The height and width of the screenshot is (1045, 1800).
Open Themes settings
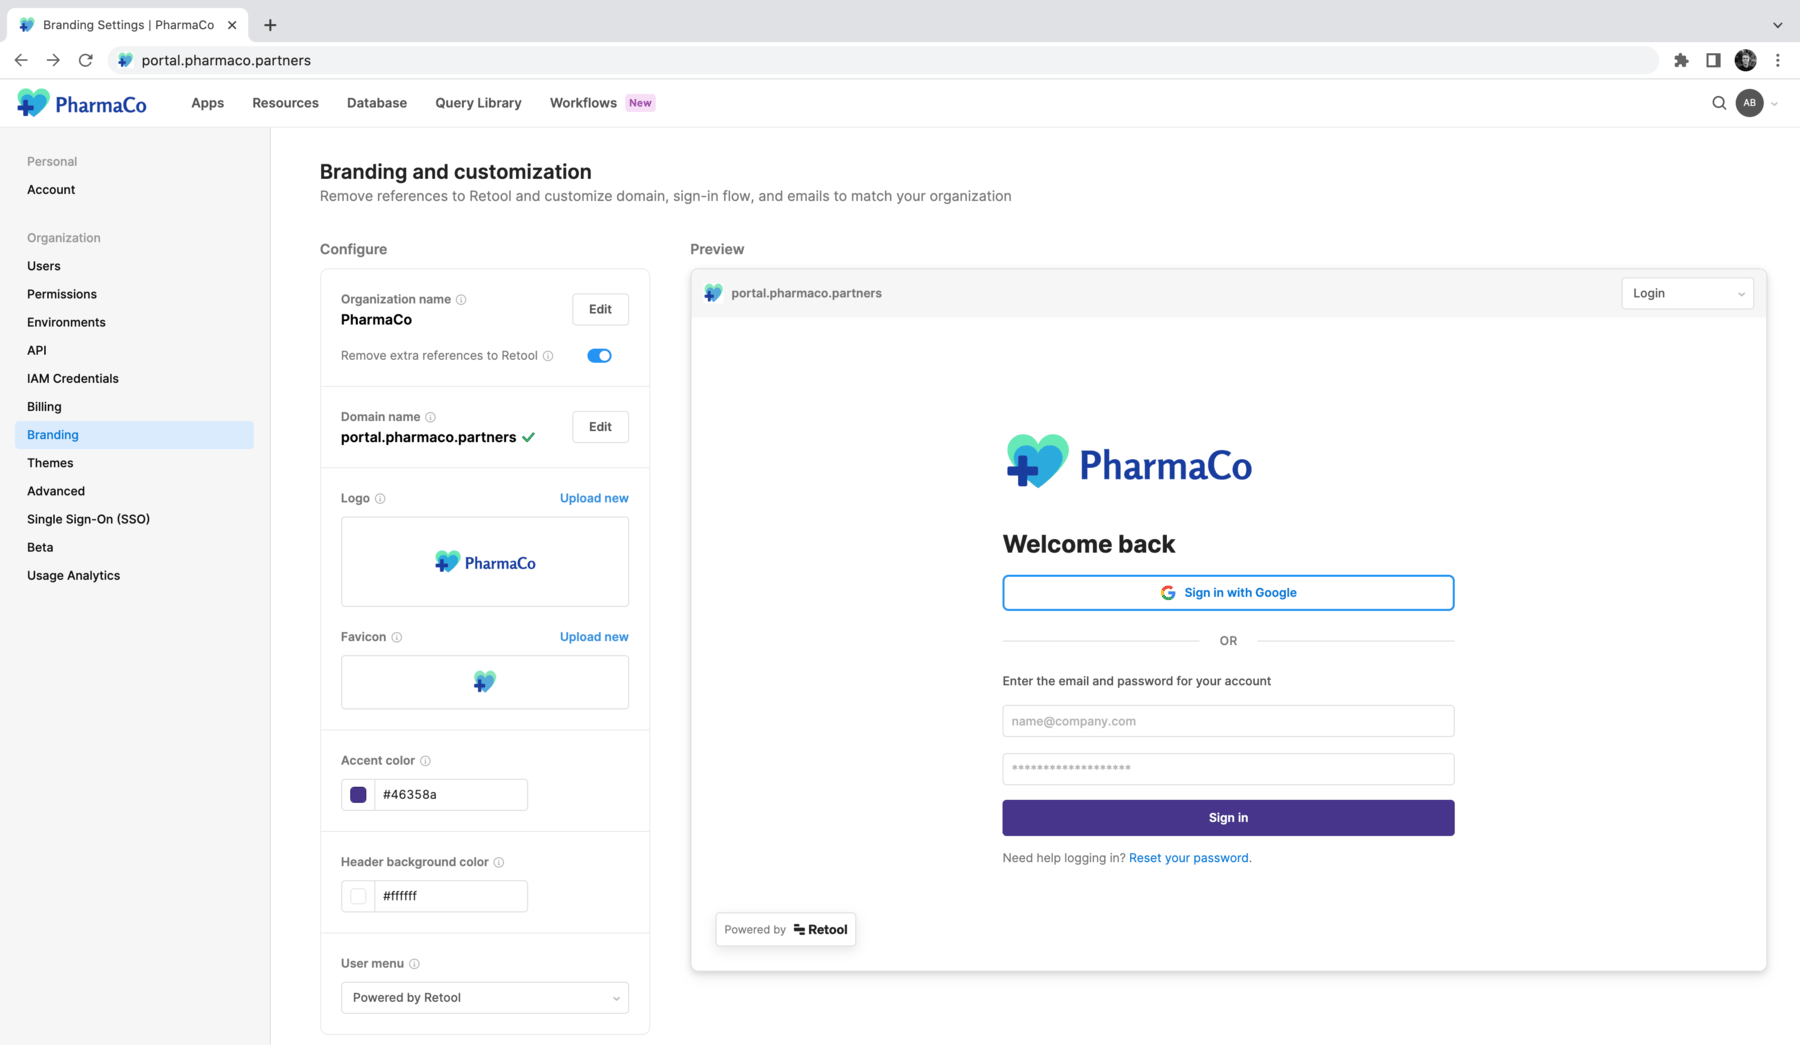(x=50, y=463)
